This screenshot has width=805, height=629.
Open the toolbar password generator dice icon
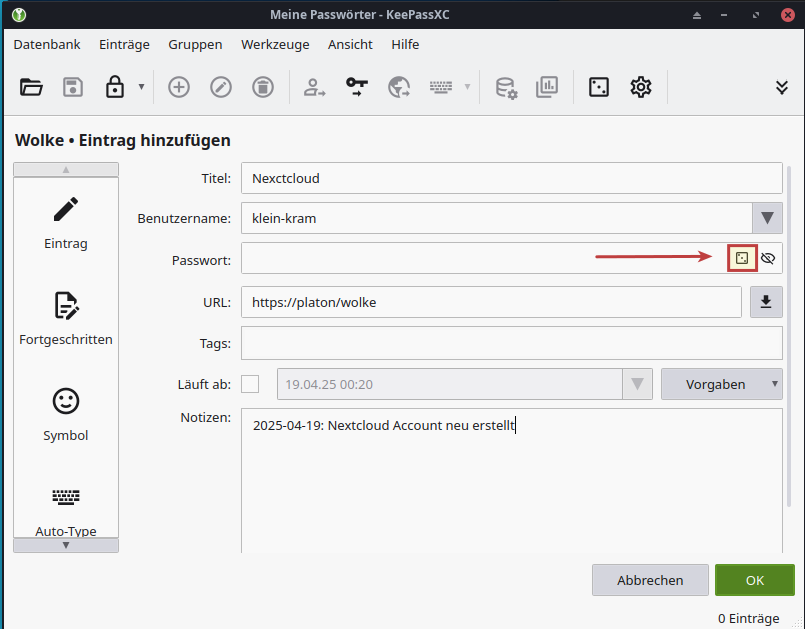click(598, 87)
